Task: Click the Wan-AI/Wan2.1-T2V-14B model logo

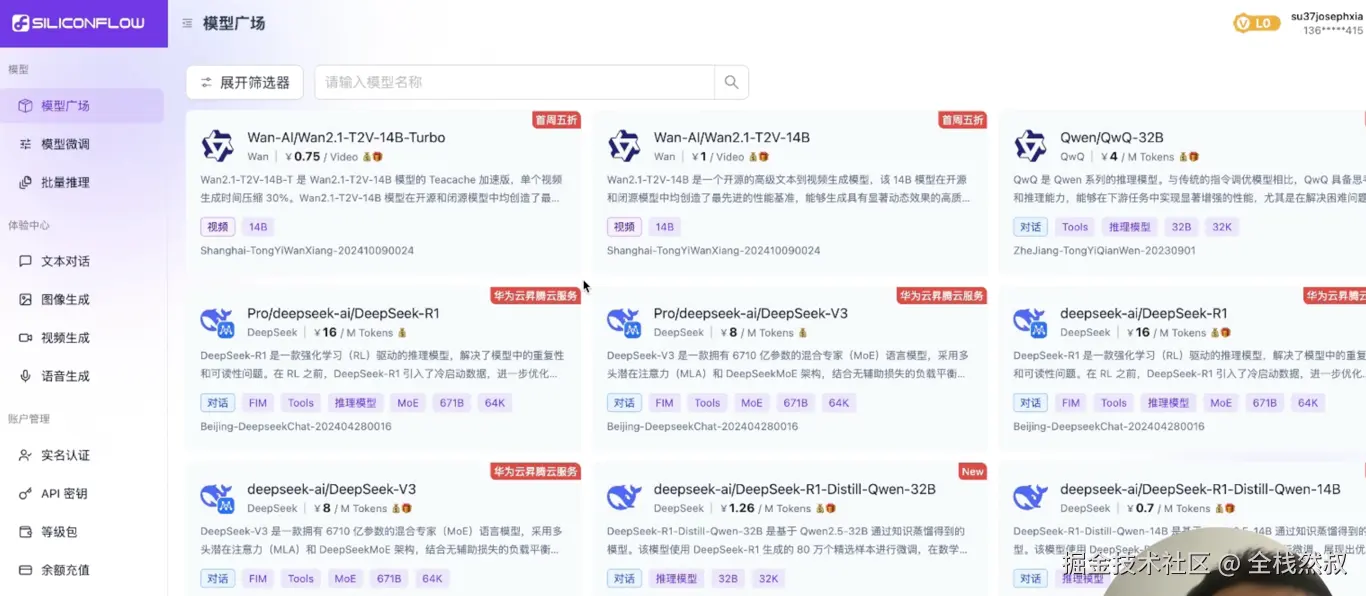Action: (x=624, y=146)
